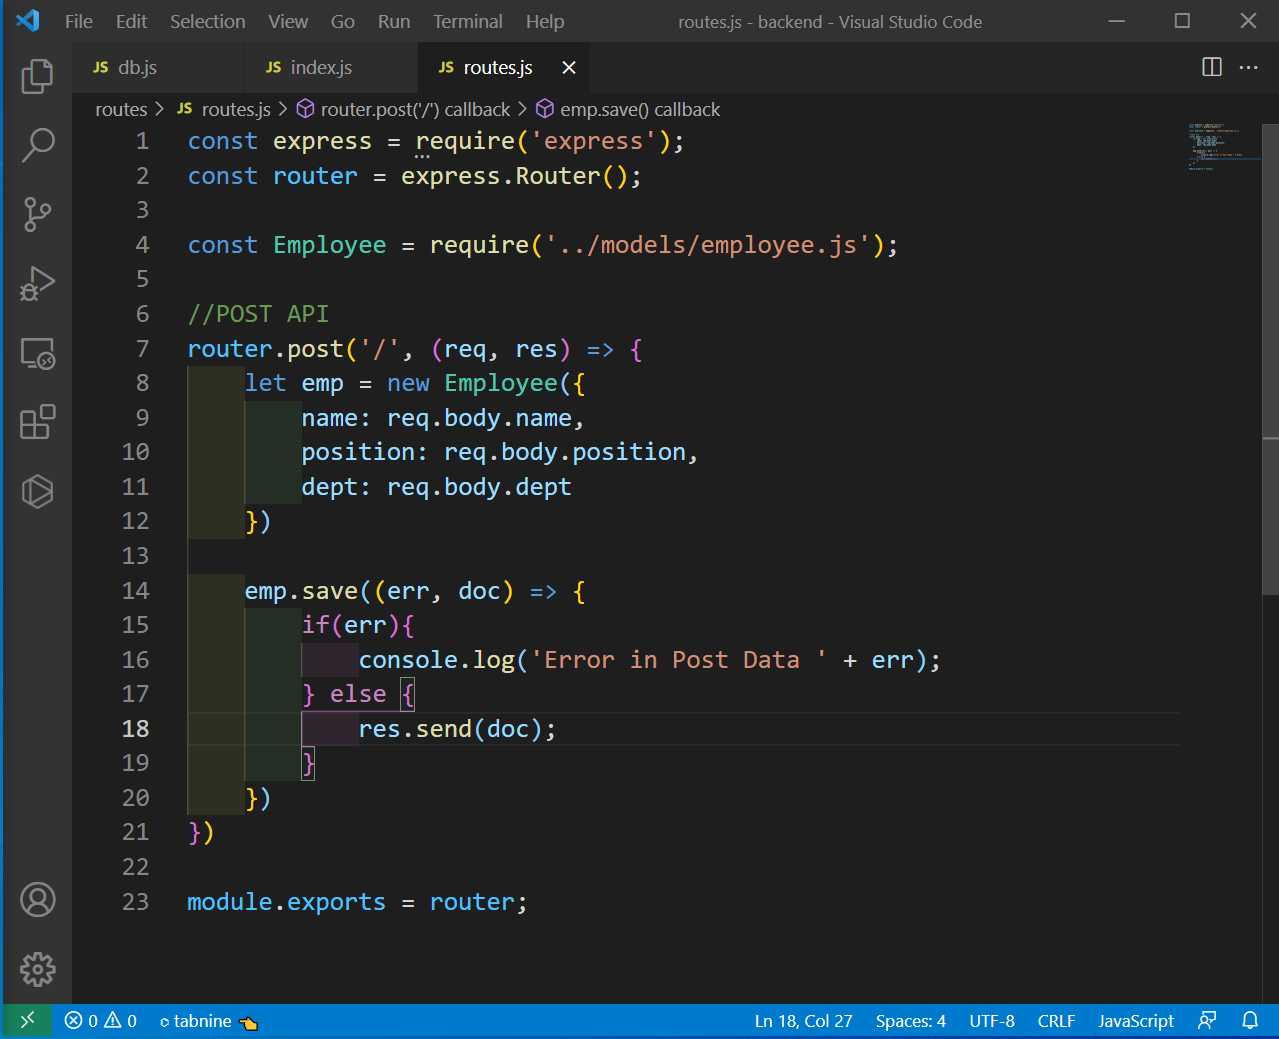Click line number 7 in gutter
1279x1039 pixels.
[x=142, y=349]
